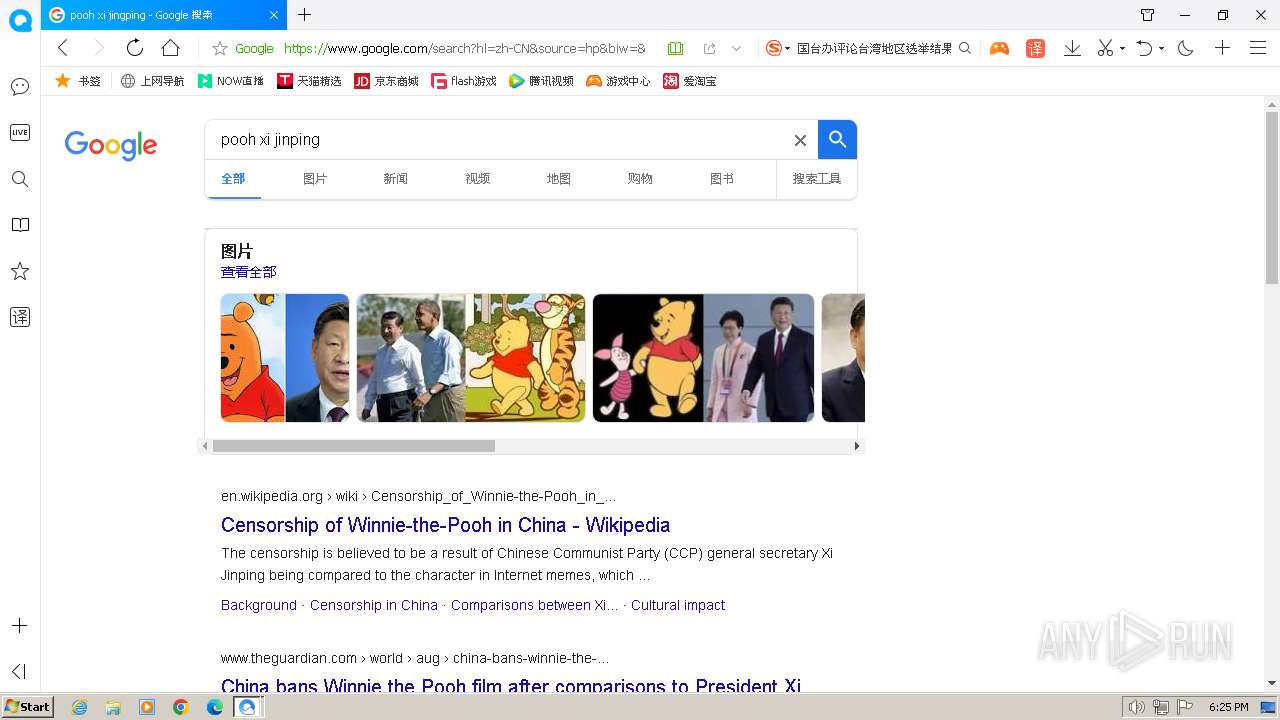Open sidebar search icon
This screenshot has height=720, width=1280.
pos(20,179)
